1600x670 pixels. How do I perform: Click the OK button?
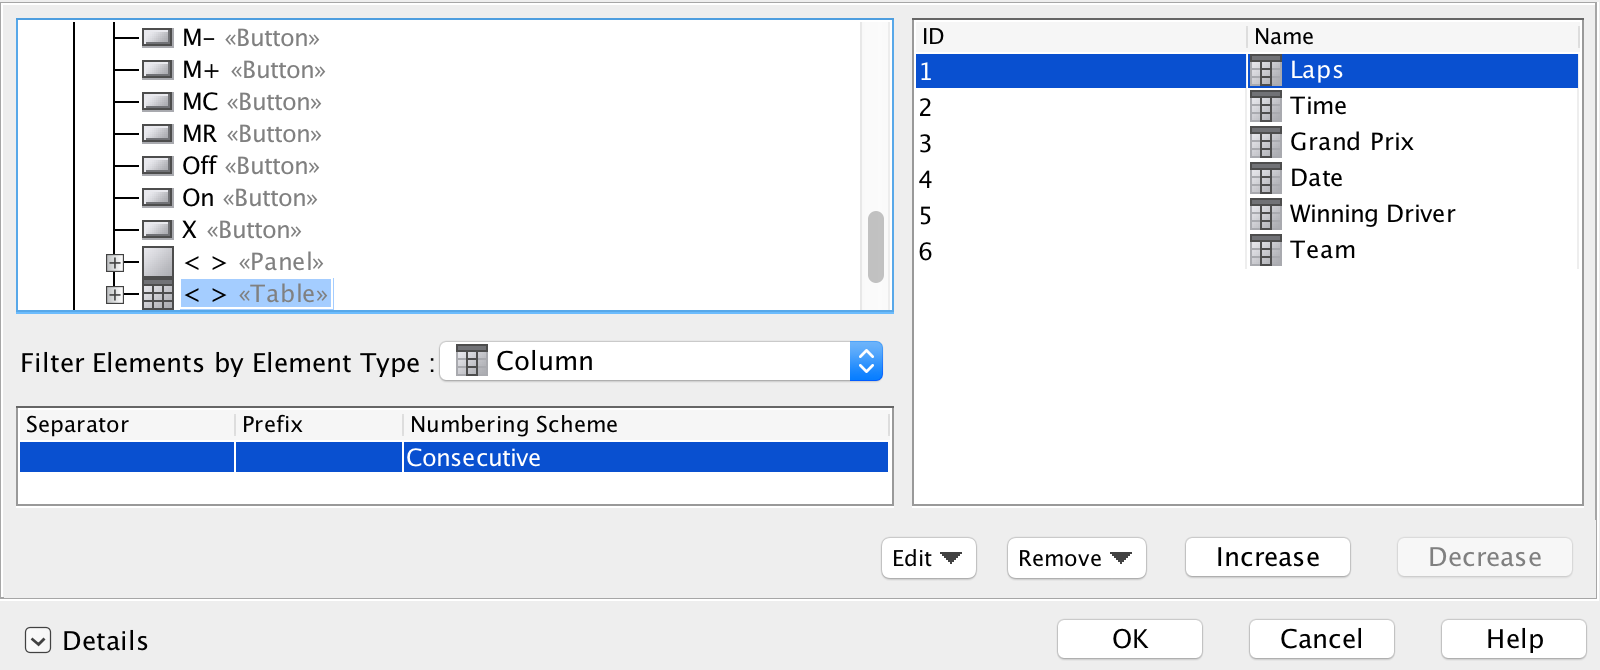[x=1129, y=639]
